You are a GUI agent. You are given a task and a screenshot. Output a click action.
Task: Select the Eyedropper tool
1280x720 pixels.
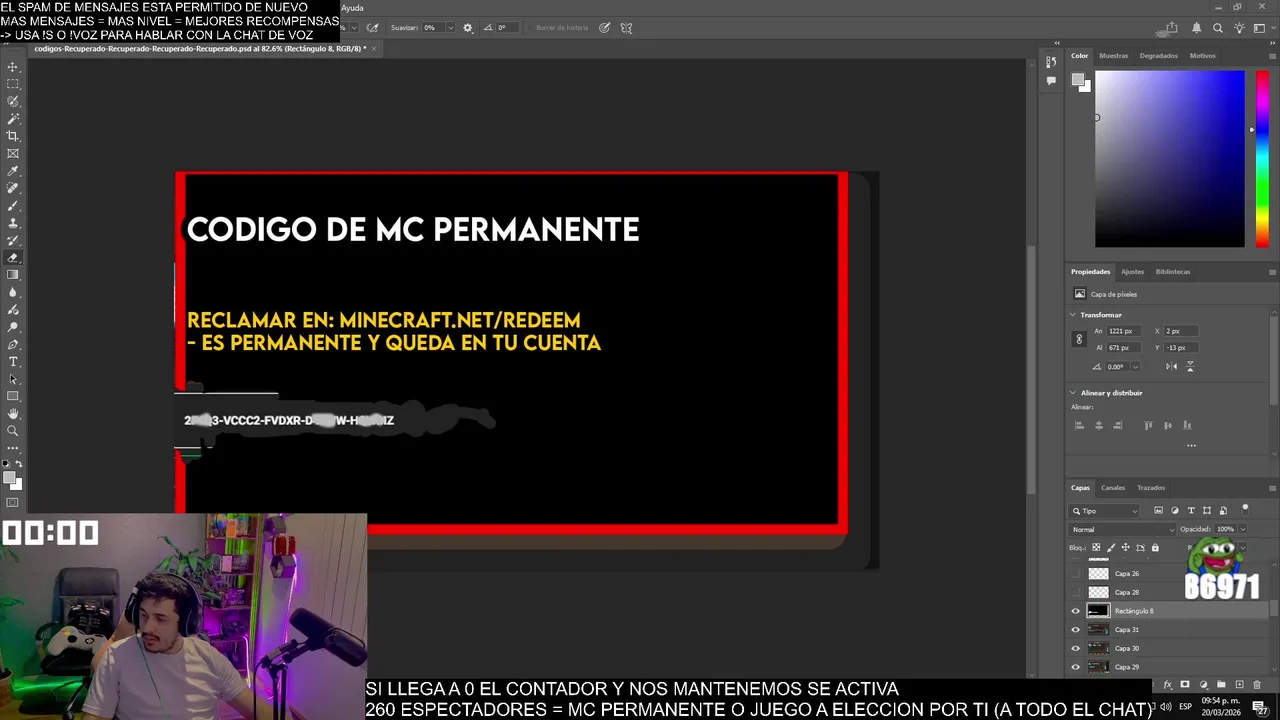coord(13,171)
